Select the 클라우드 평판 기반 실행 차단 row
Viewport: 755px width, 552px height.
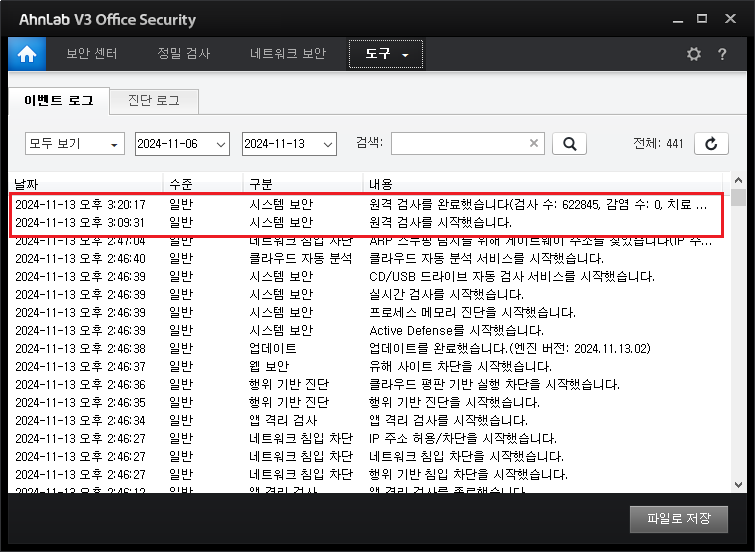tap(366, 384)
